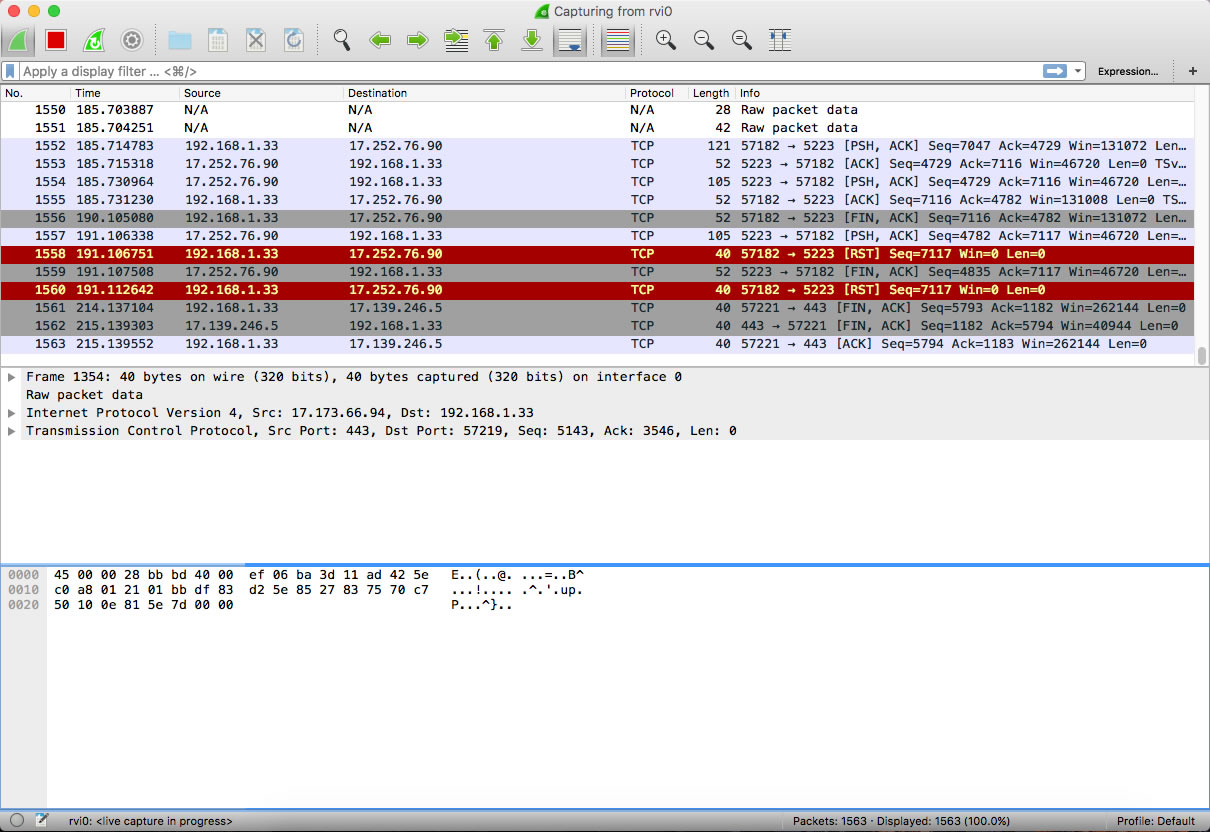Screen dimensions: 1210x832
Task: Sort by the Source column header
Action: coord(262,93)
